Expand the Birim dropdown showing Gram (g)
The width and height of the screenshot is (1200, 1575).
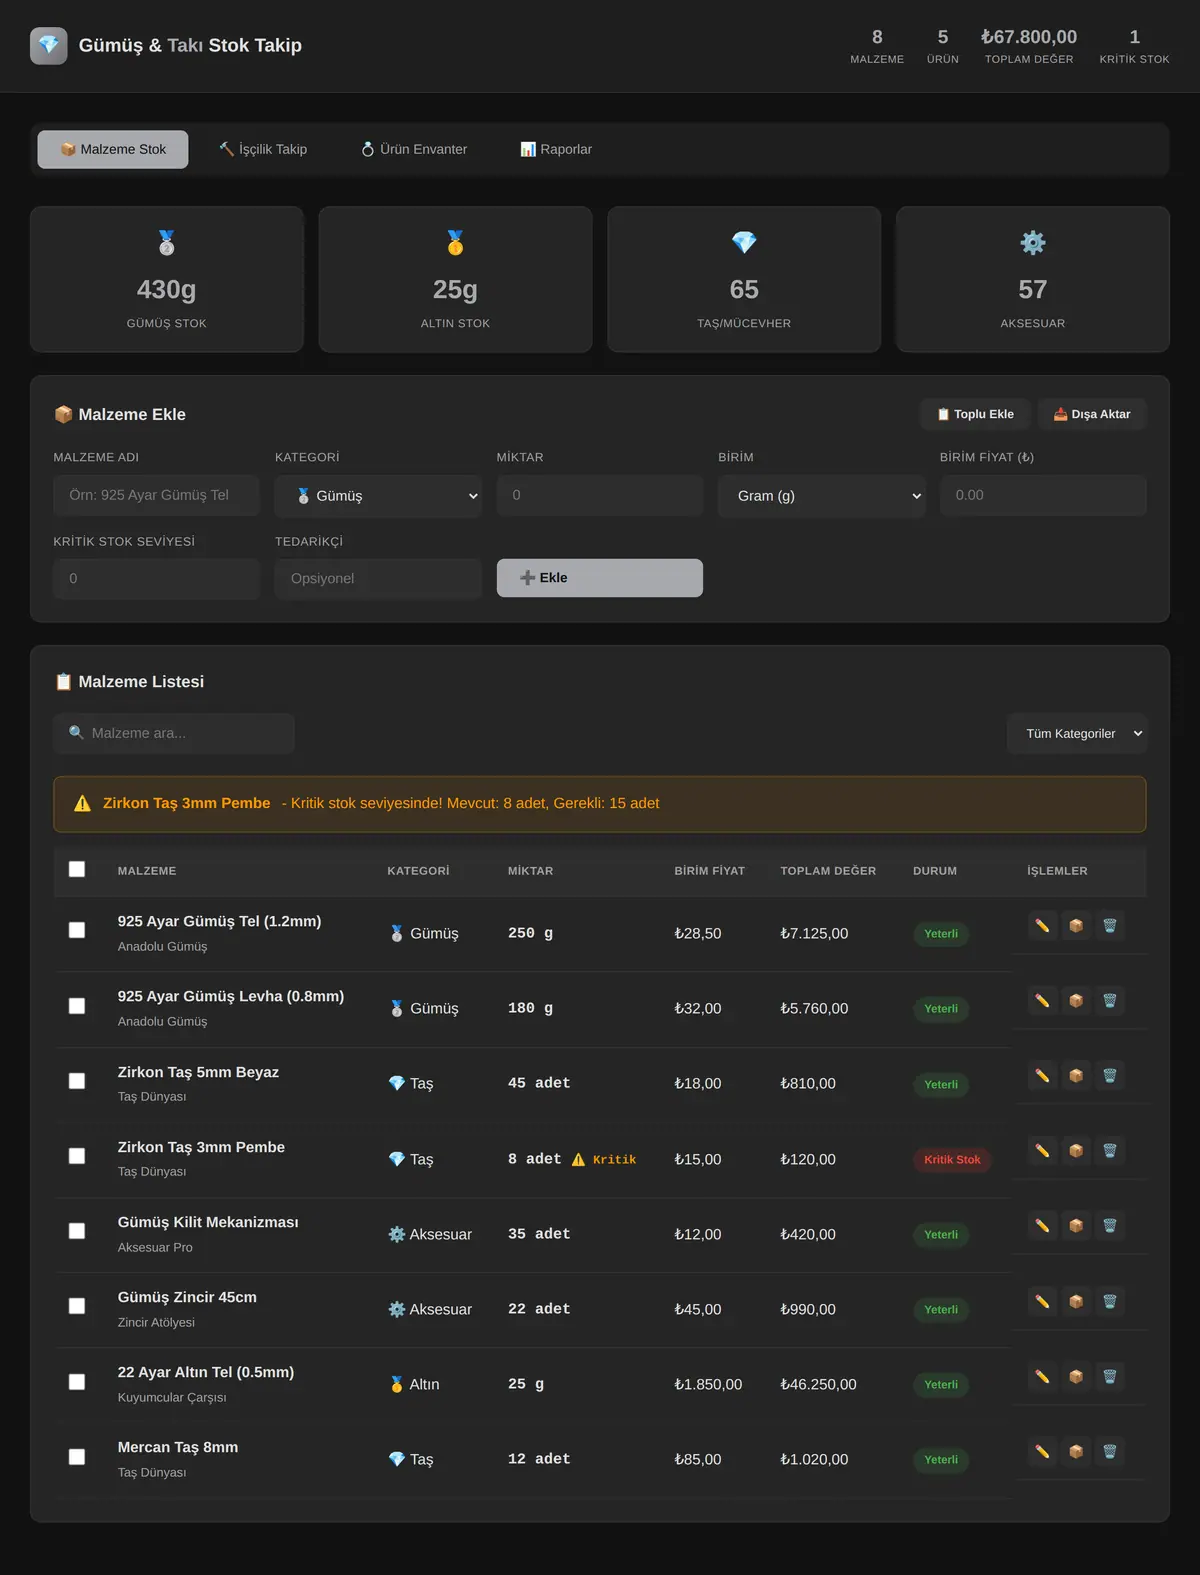coord(821,496)
